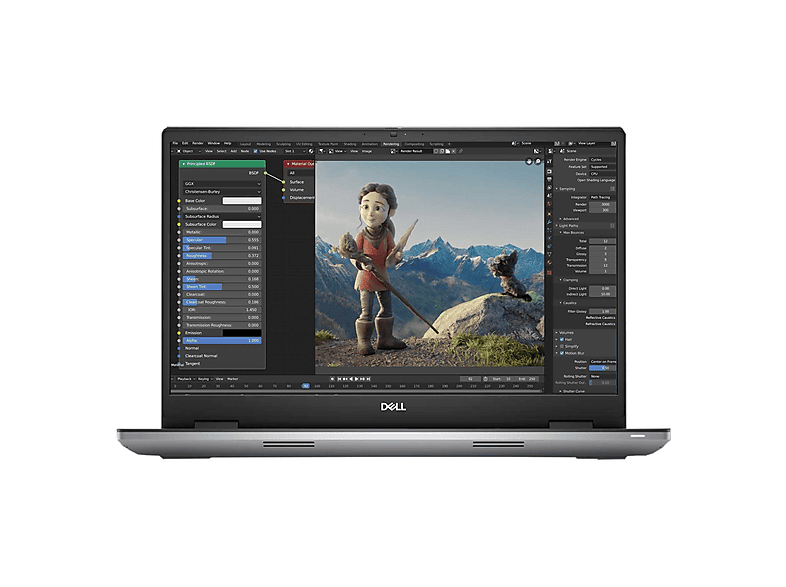Open the Christensen-Burley dropdown
Image resolution: width=786 pixels, height=587 pixels.
[x=222, y=191]
